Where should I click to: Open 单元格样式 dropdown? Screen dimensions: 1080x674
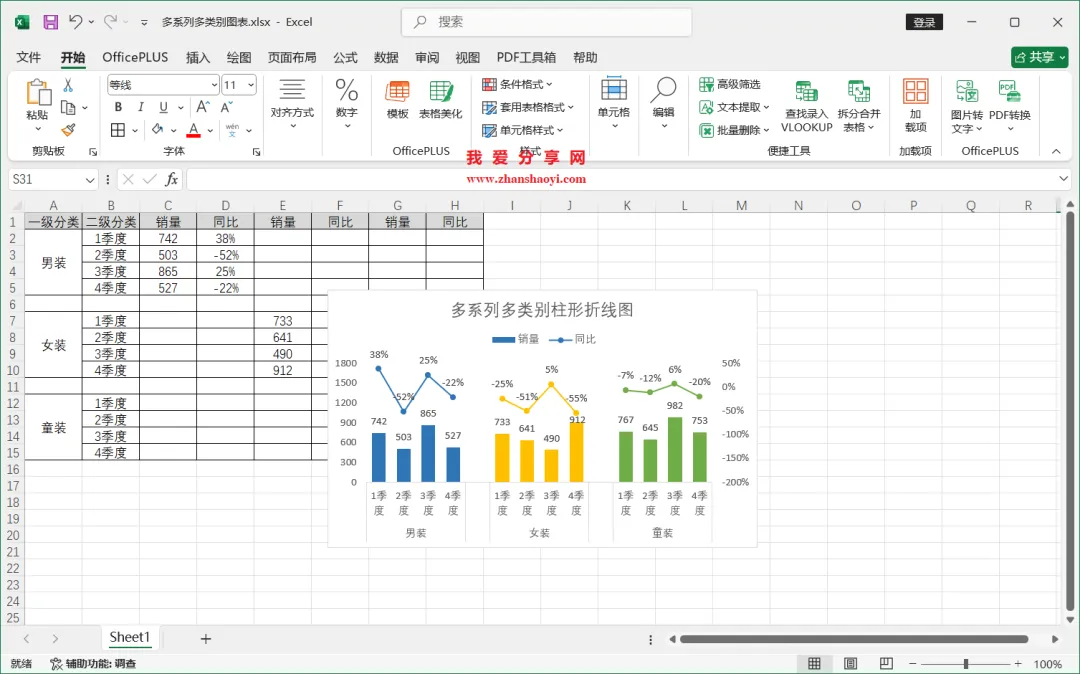click(523, 129)
